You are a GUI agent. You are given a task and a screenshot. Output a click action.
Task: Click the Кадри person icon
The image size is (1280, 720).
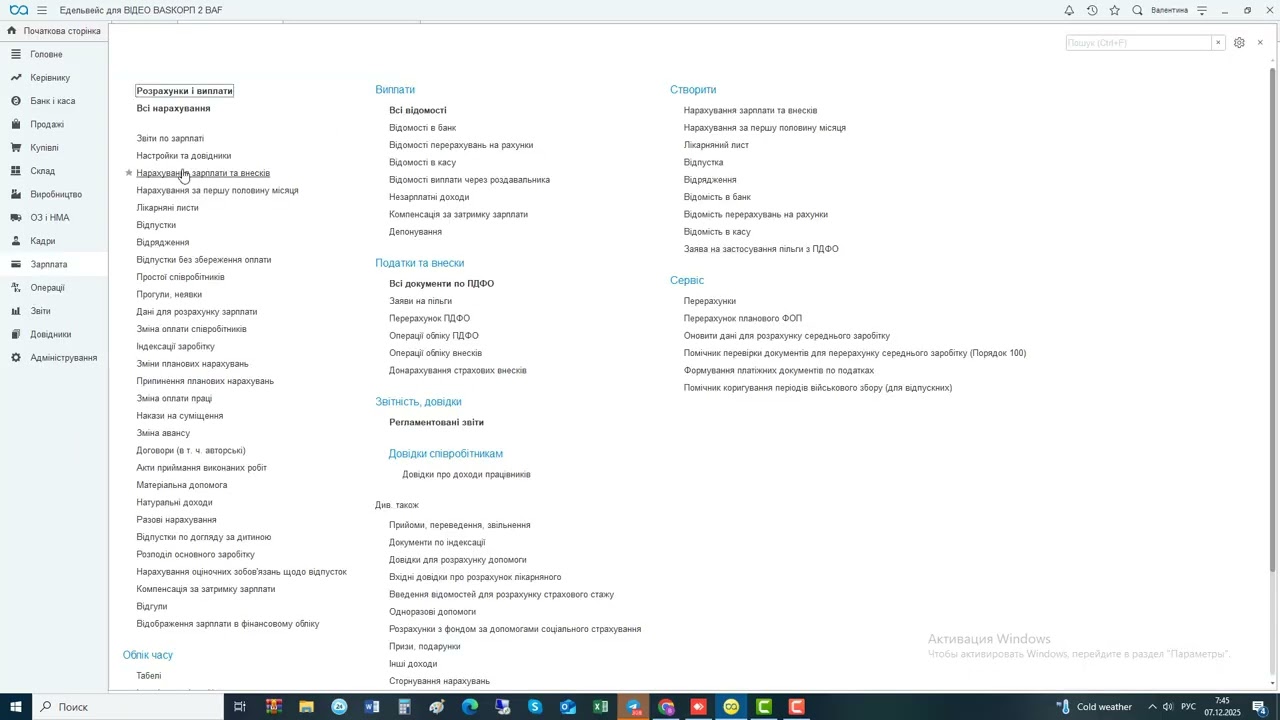pos(16,241)
